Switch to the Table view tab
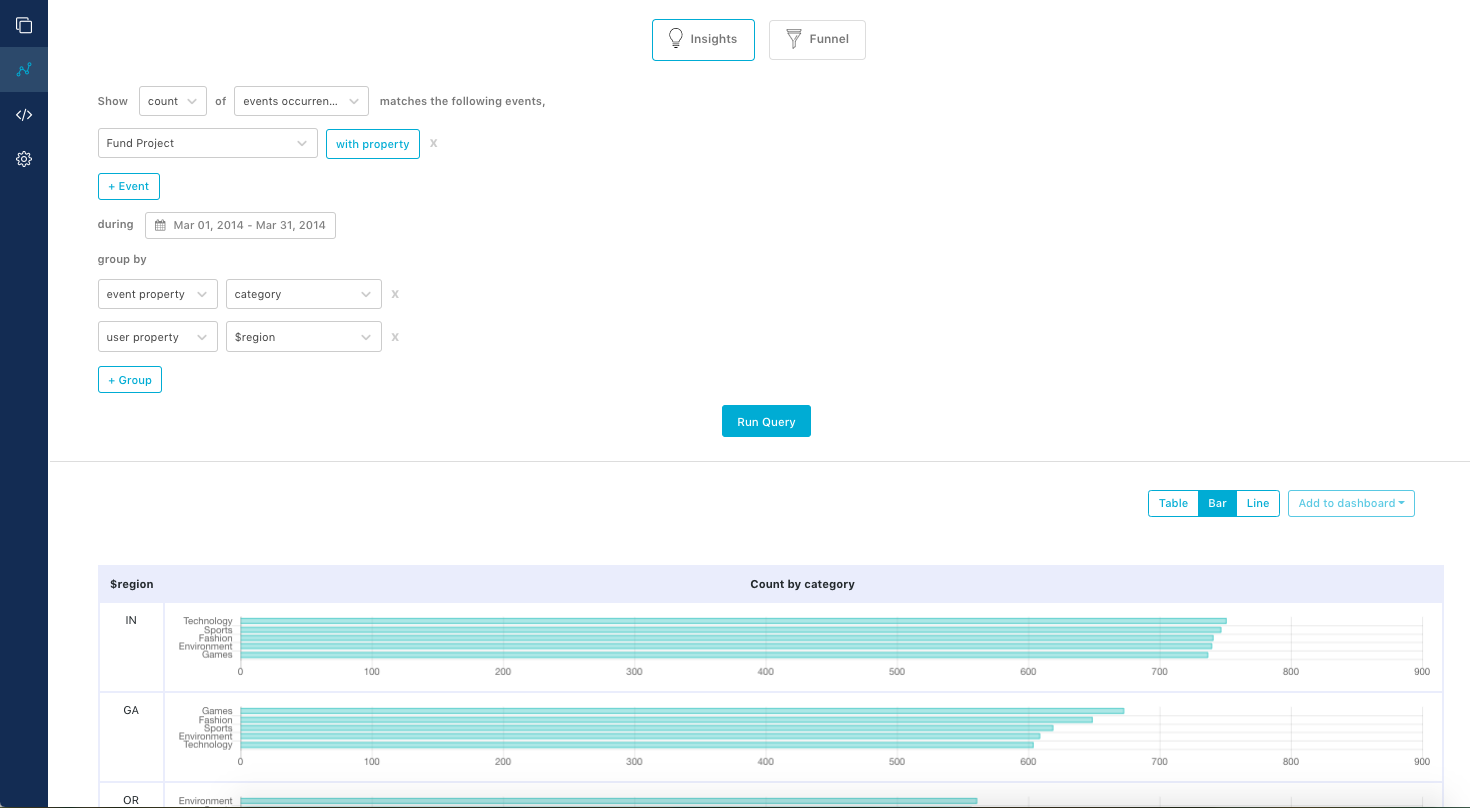The image size is (1470, 808). point(1173,503)
